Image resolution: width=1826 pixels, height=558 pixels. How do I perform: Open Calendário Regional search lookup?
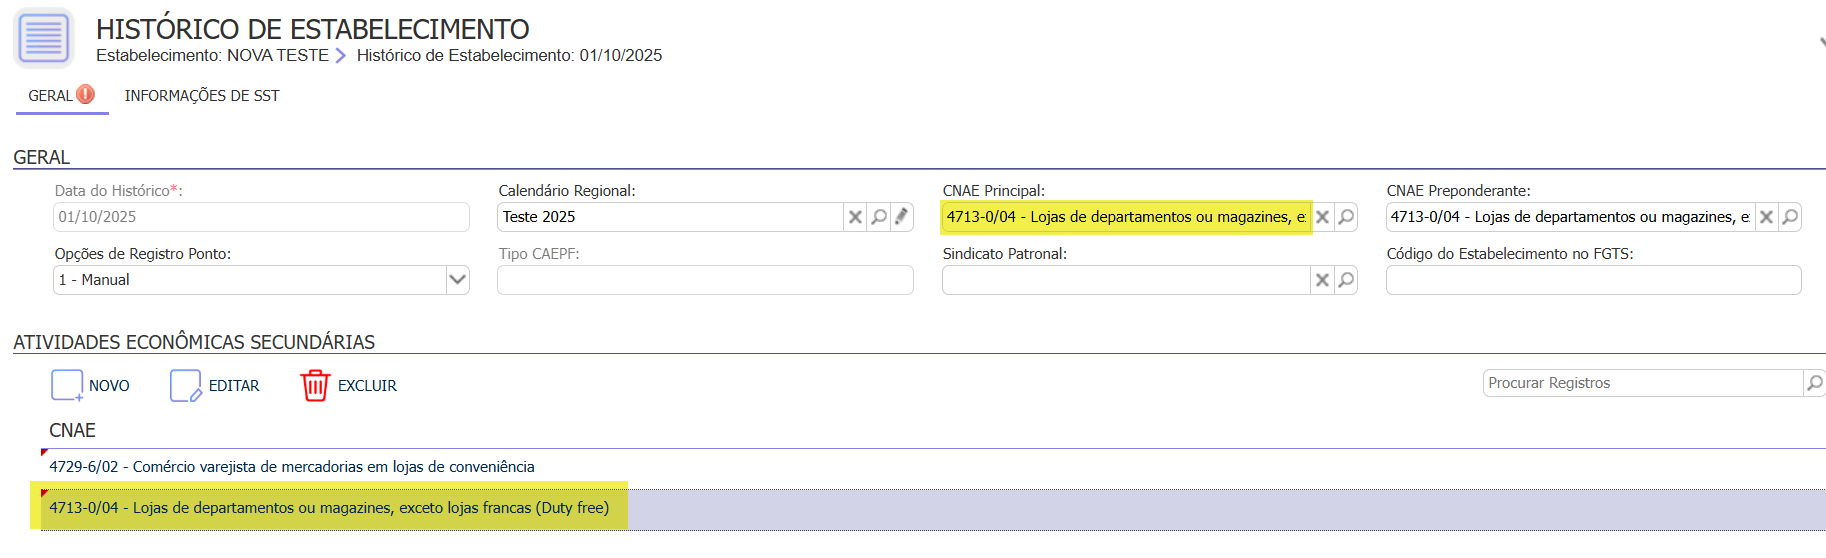[879, 217]
